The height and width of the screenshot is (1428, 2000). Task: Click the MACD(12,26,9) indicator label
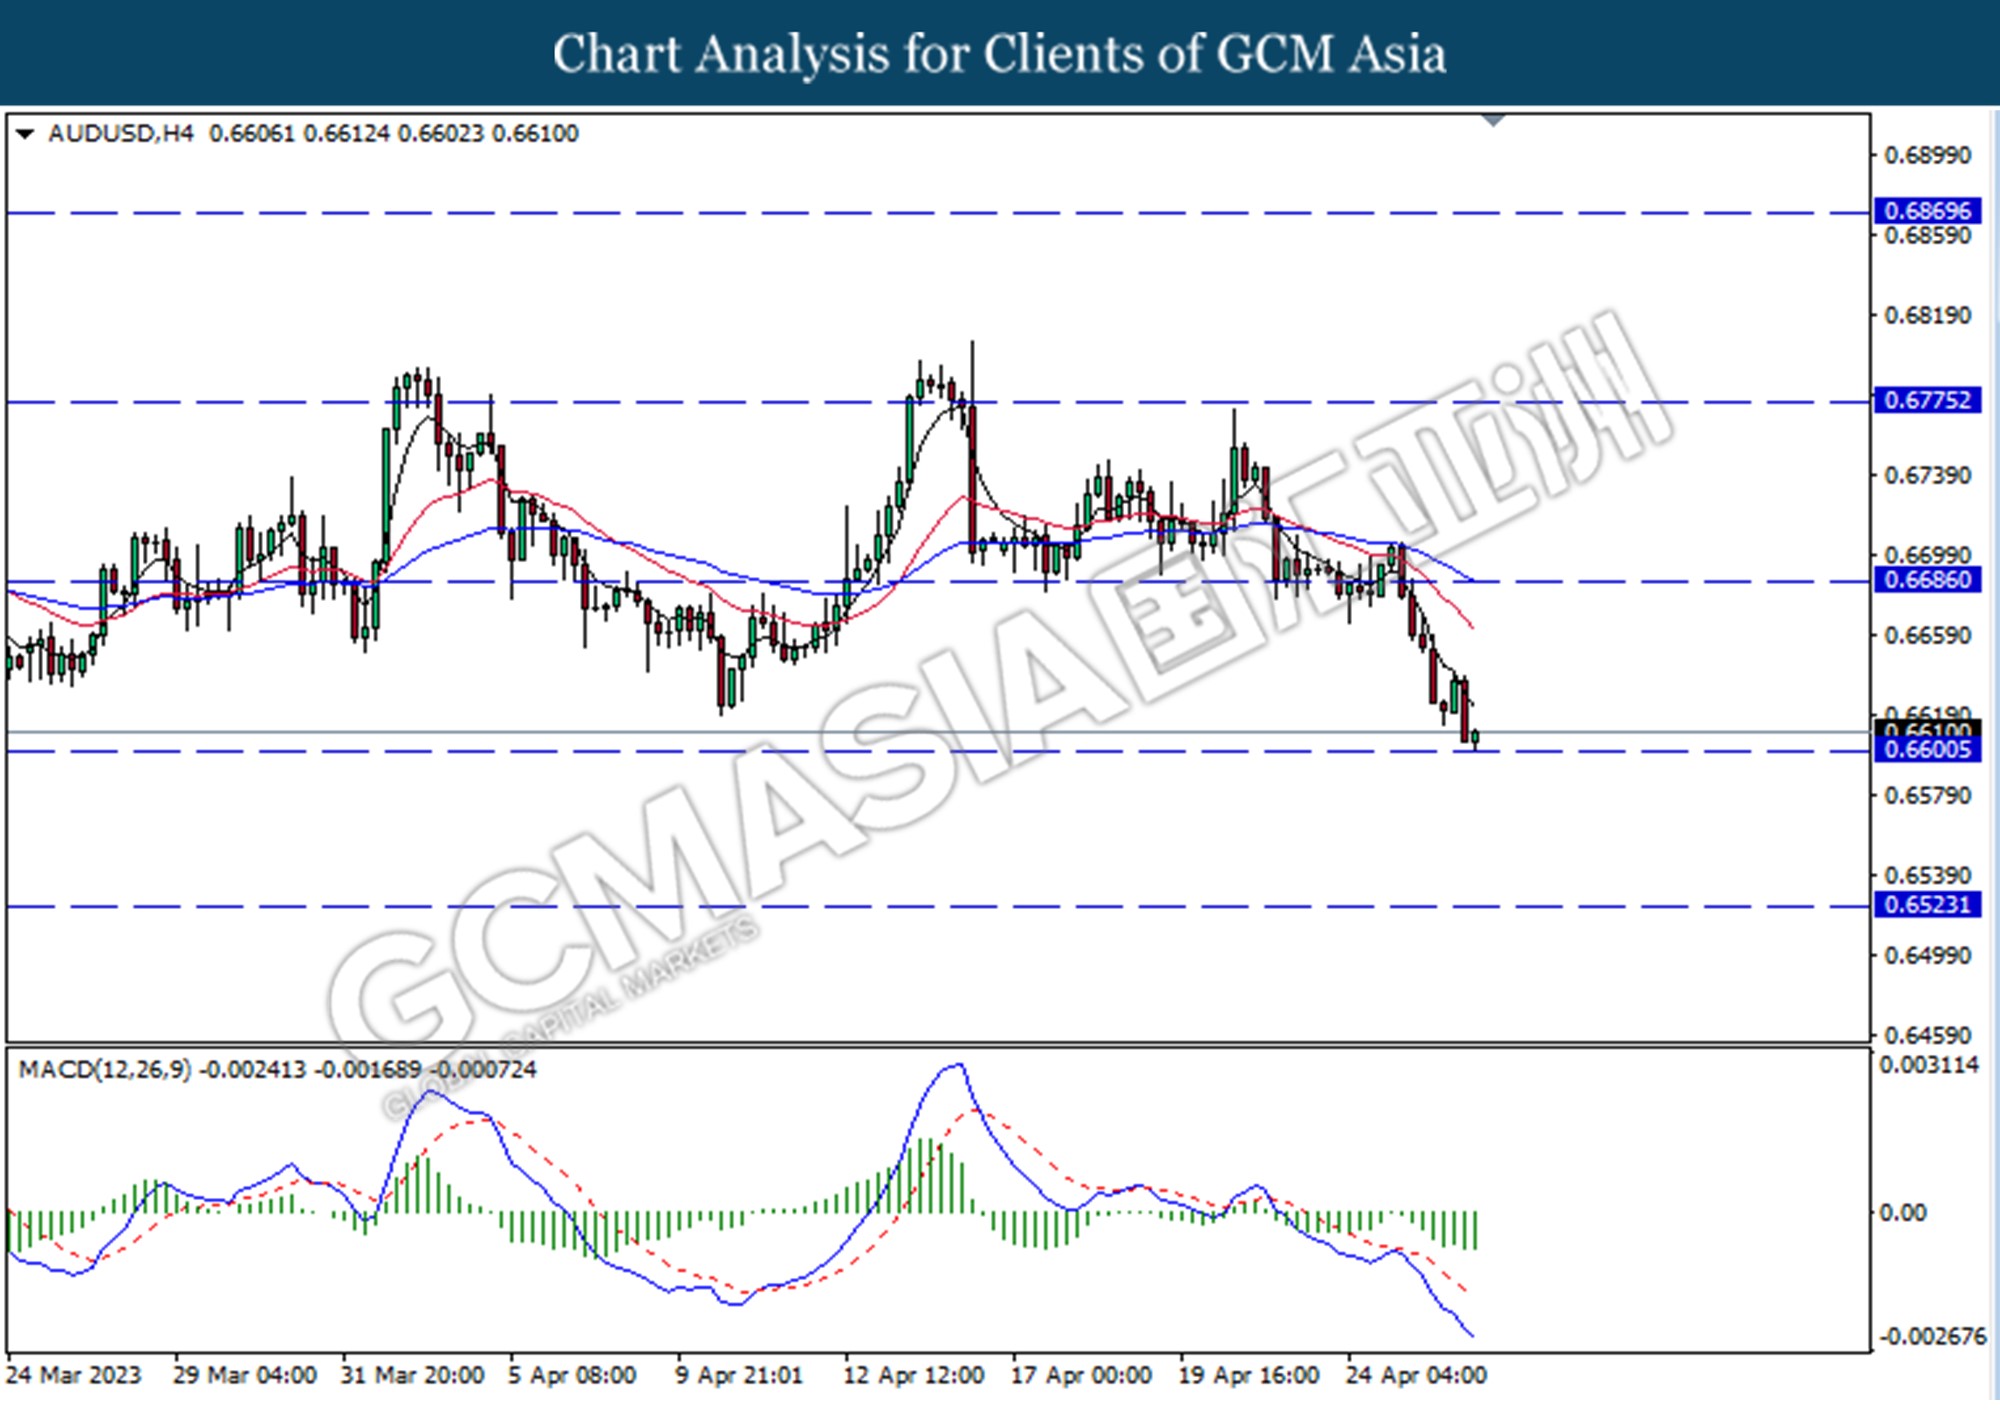coord(105,1070)
